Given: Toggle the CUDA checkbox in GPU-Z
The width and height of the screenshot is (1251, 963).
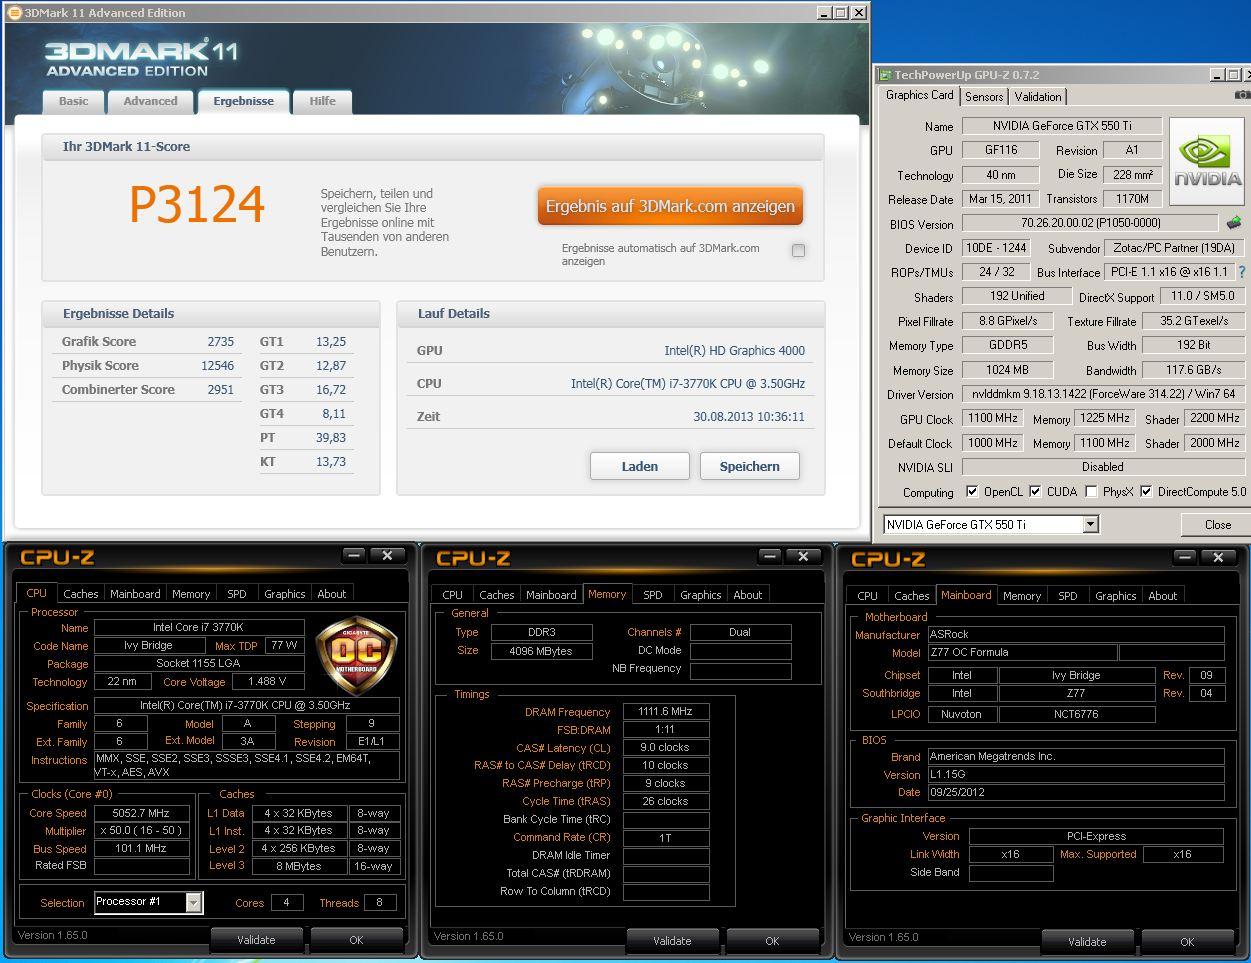Looking at the screenshot, I should (1035, 491).
